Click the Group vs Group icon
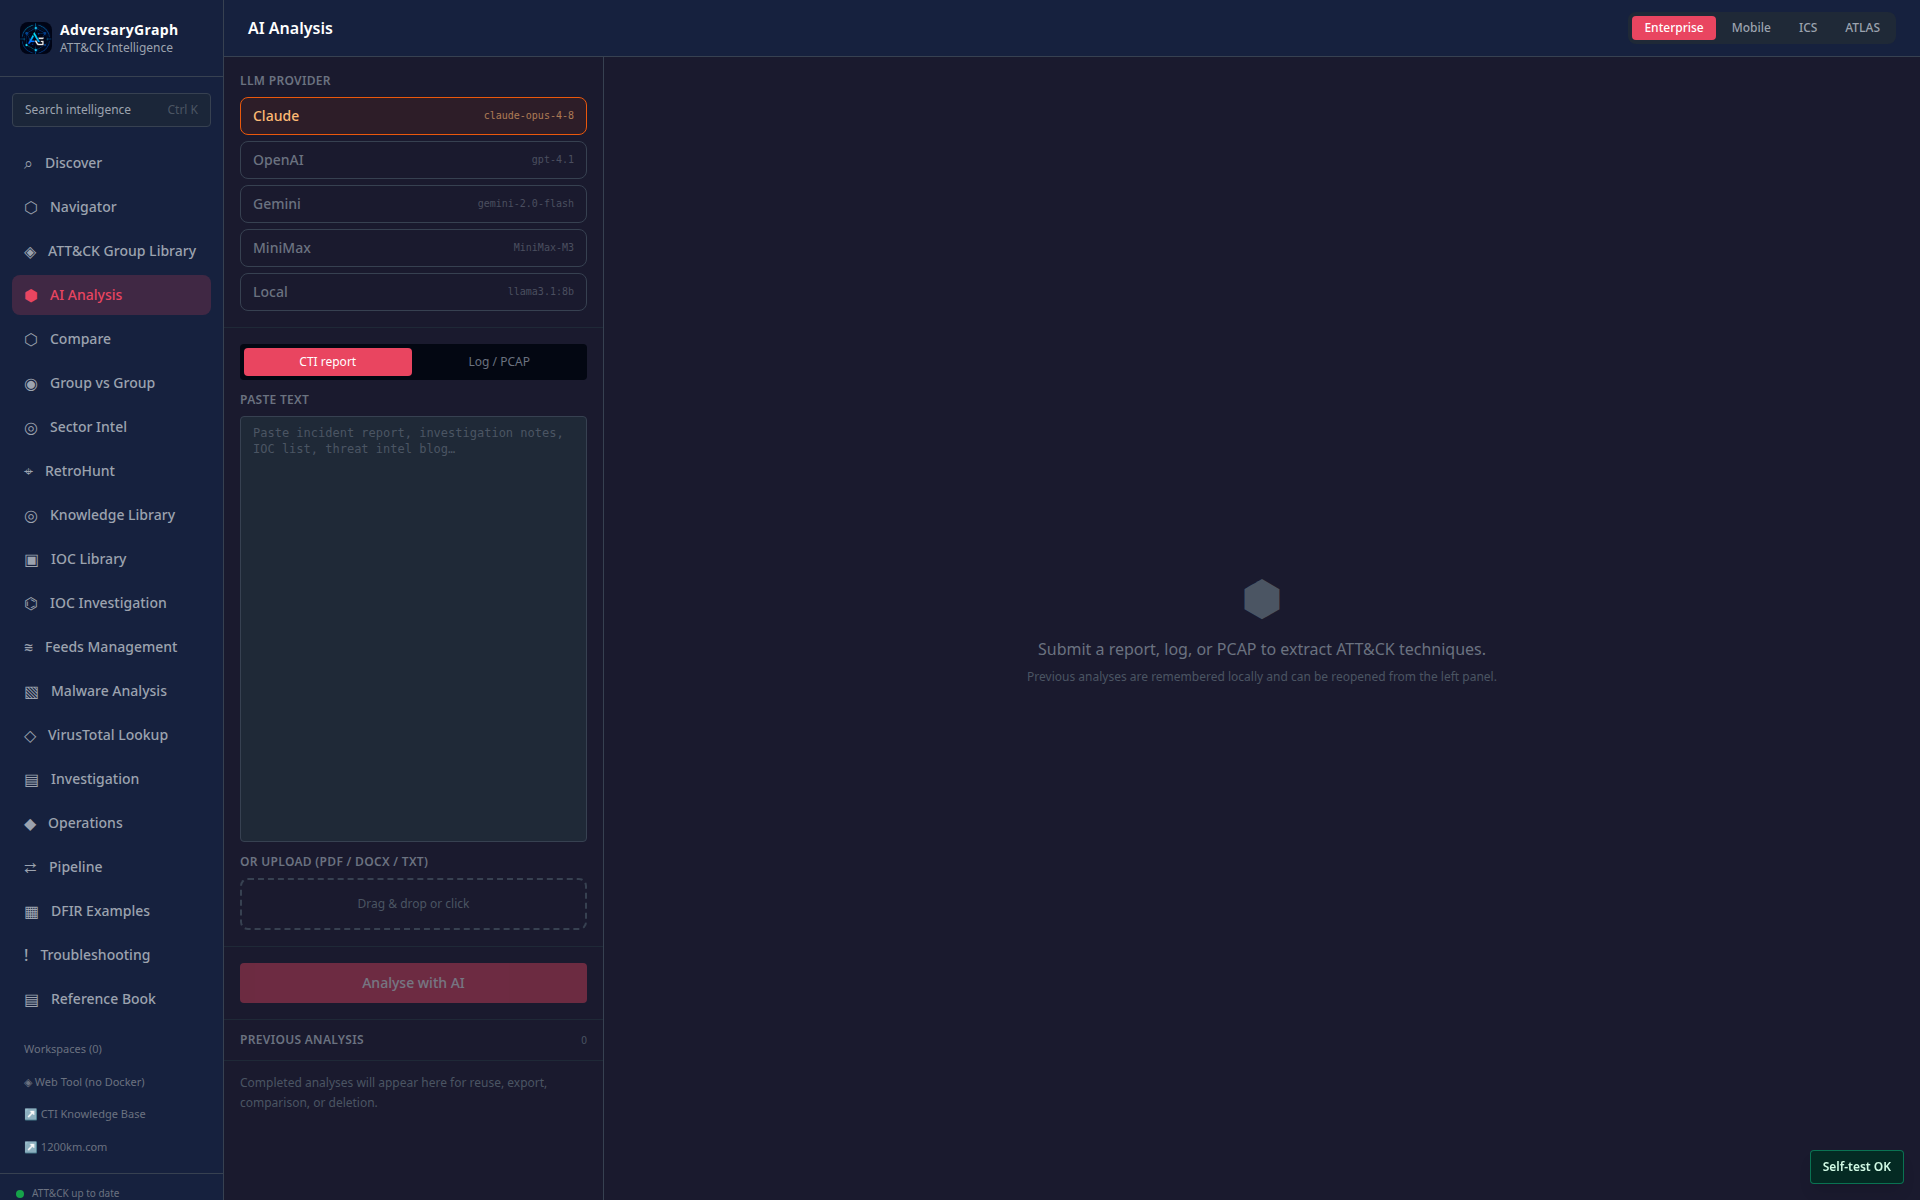 (x=31, y=384)
